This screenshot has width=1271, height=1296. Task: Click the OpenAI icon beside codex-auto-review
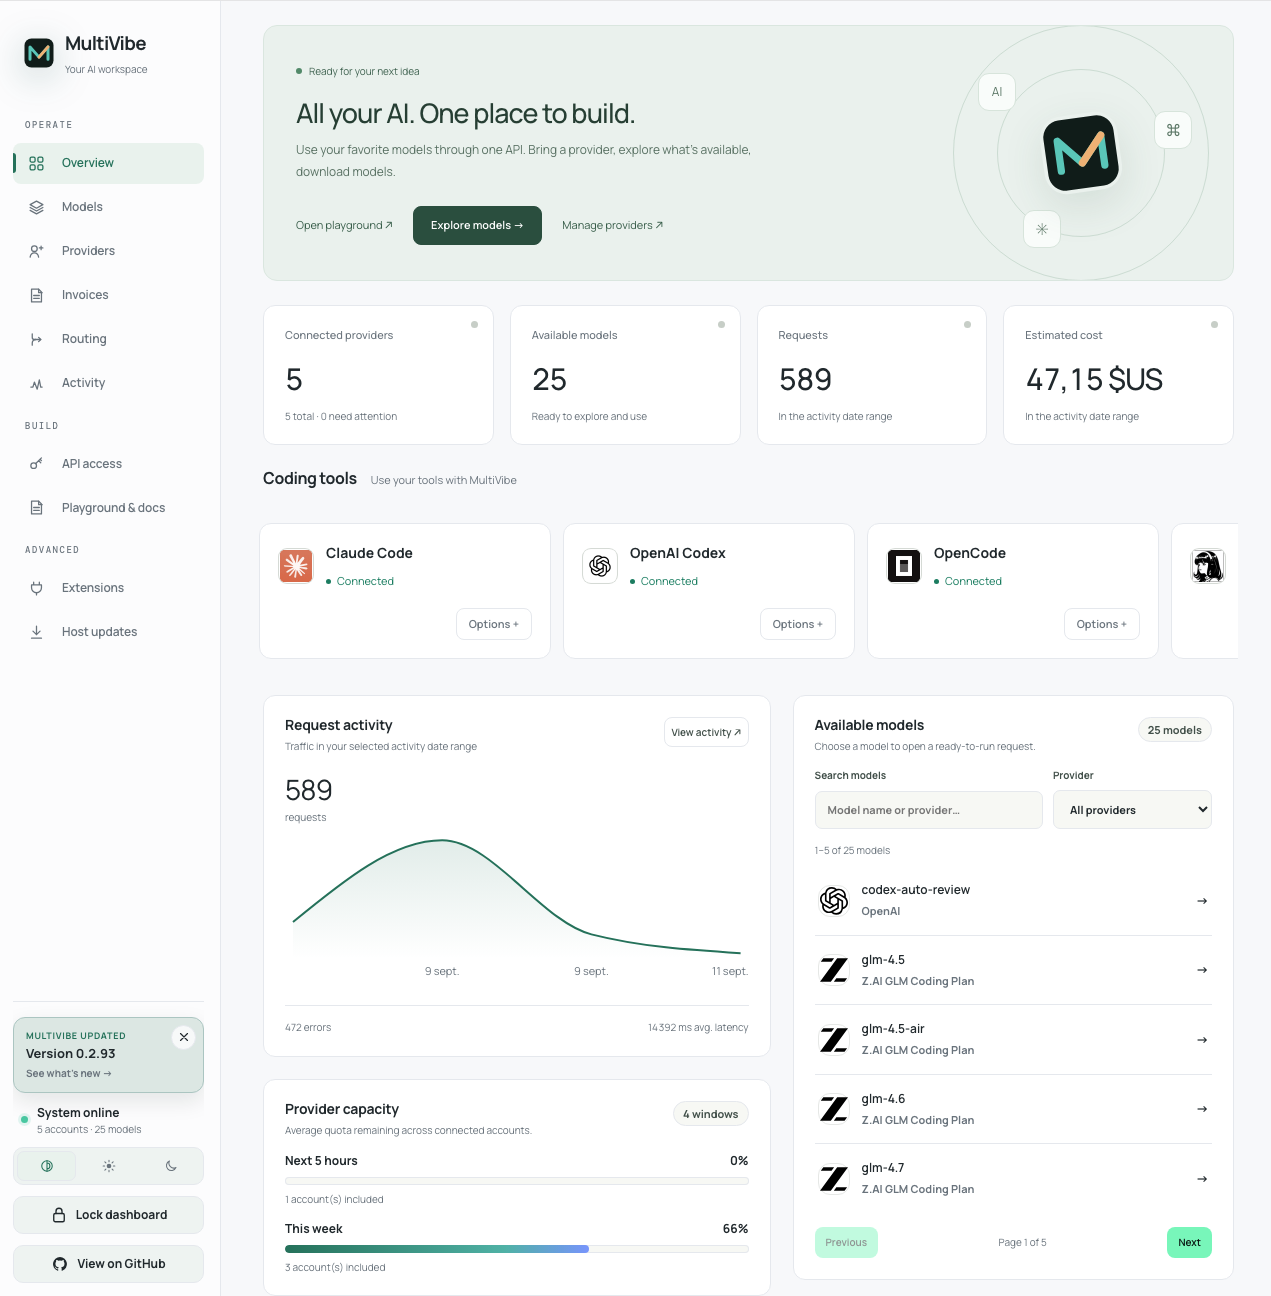(x=834, y=901)
